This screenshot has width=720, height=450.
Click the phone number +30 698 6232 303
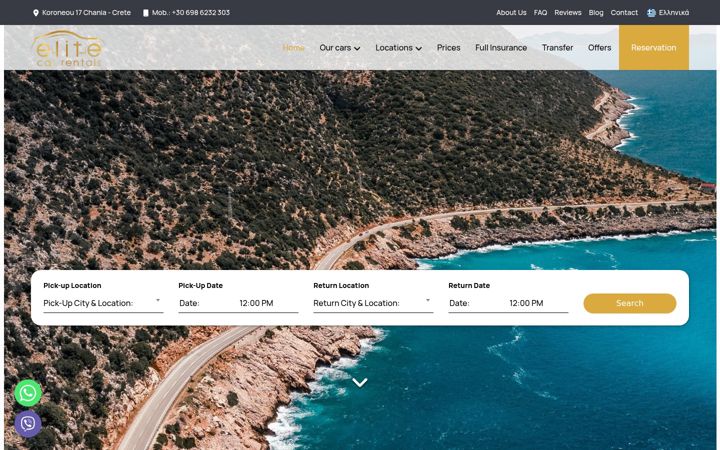coord(201,13)
